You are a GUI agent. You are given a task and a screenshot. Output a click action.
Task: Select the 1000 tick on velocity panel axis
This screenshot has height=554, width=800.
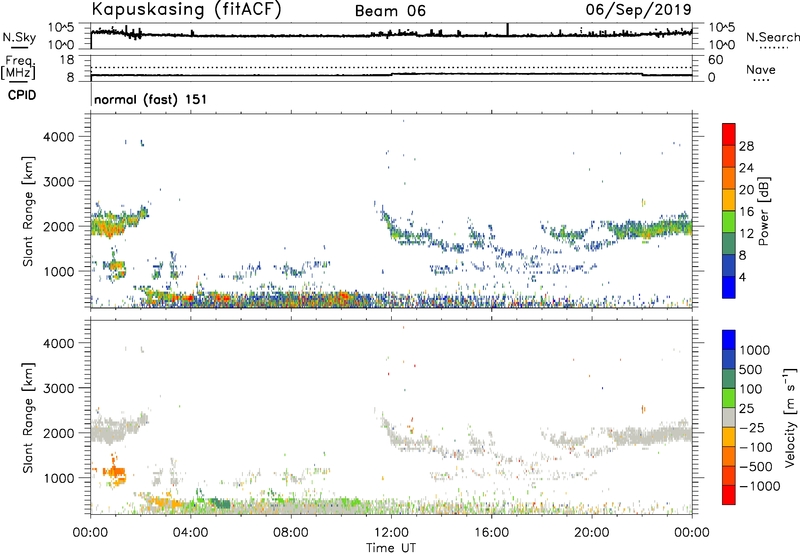click(x=59, y=478)
